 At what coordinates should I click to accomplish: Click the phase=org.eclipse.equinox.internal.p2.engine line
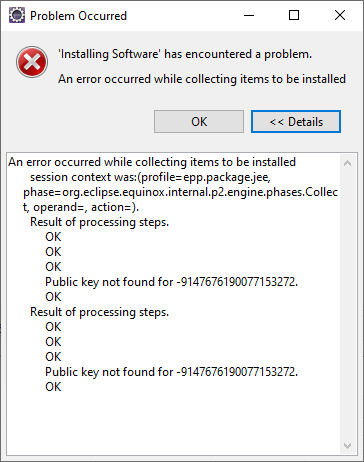tap(180, 192)
